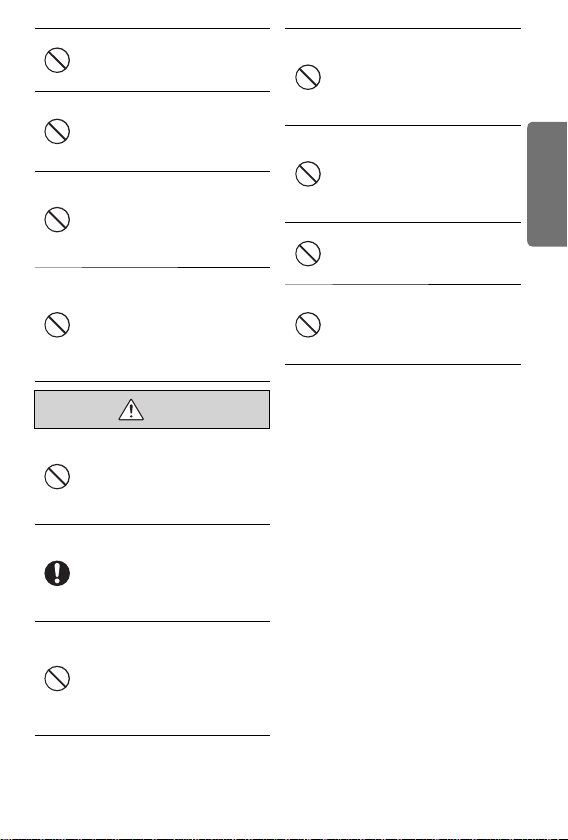Image resolution: width=568 pixels, height=840 pixels.
Task: Select prohibition icon directly below the caution banner
Action: click(x=57, y=476)
